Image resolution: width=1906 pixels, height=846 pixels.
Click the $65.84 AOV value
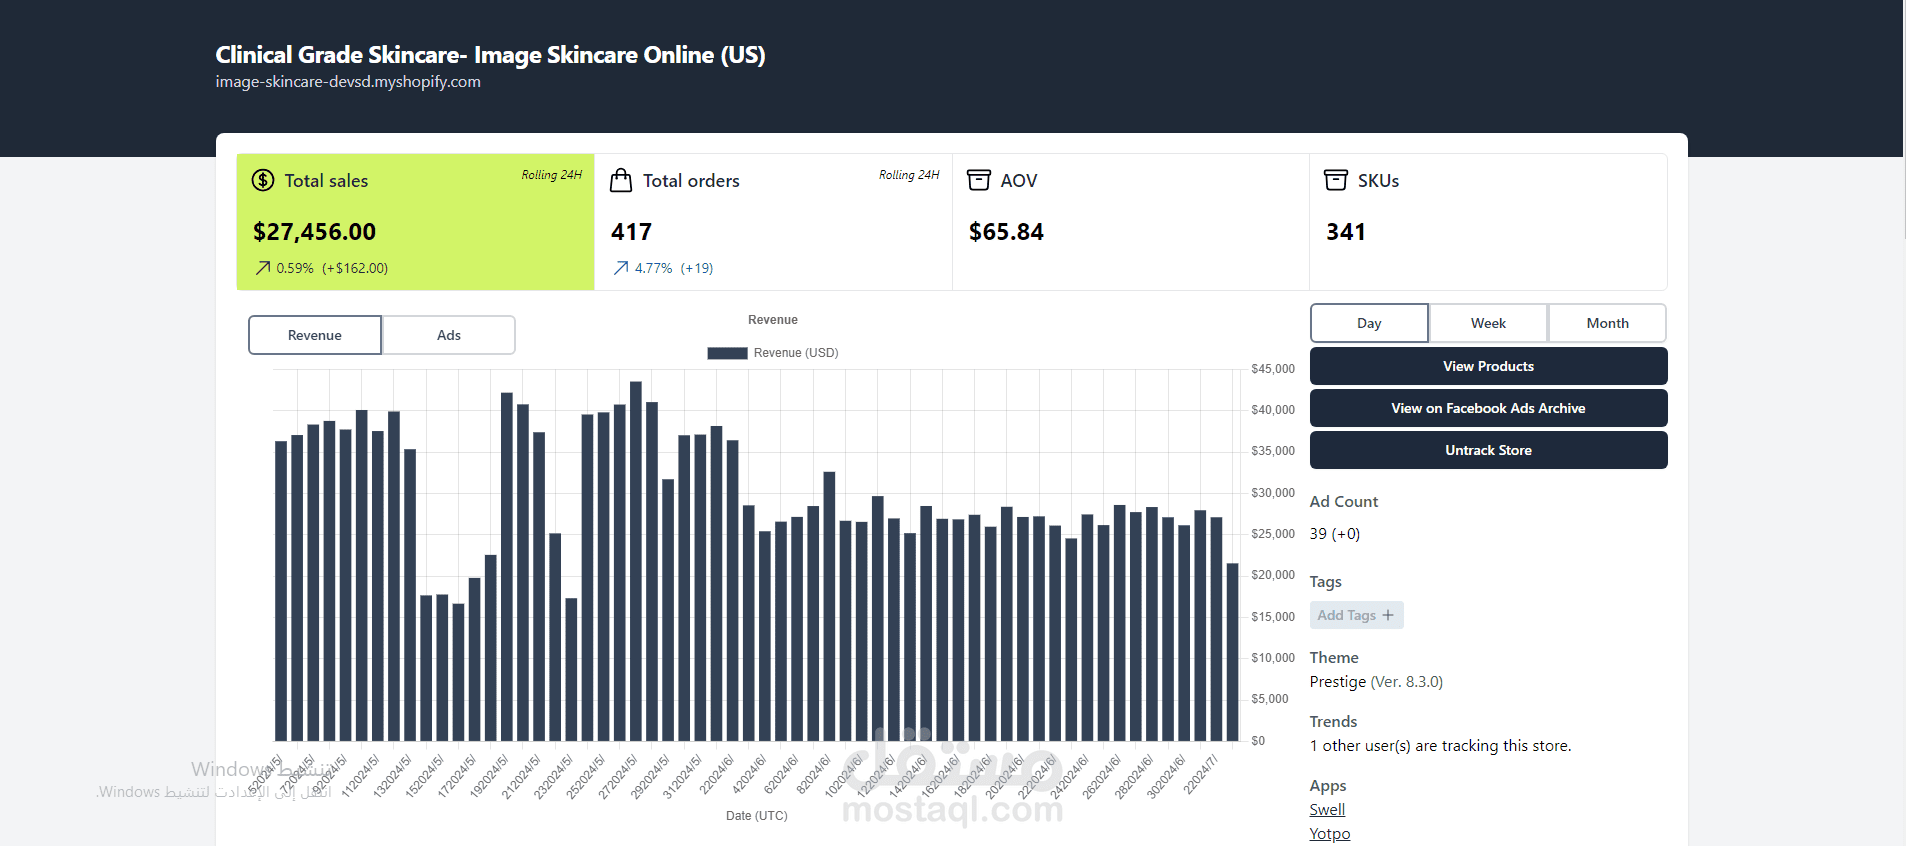click(x=1006, y=232)
